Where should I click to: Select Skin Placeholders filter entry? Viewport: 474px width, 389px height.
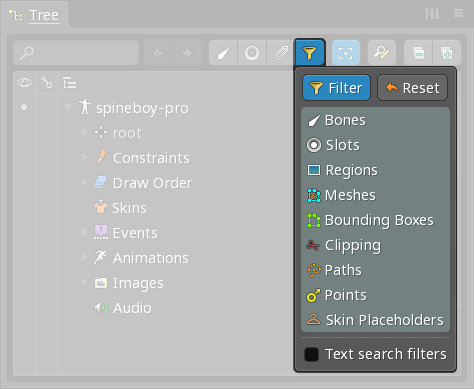tap(375, 320)
